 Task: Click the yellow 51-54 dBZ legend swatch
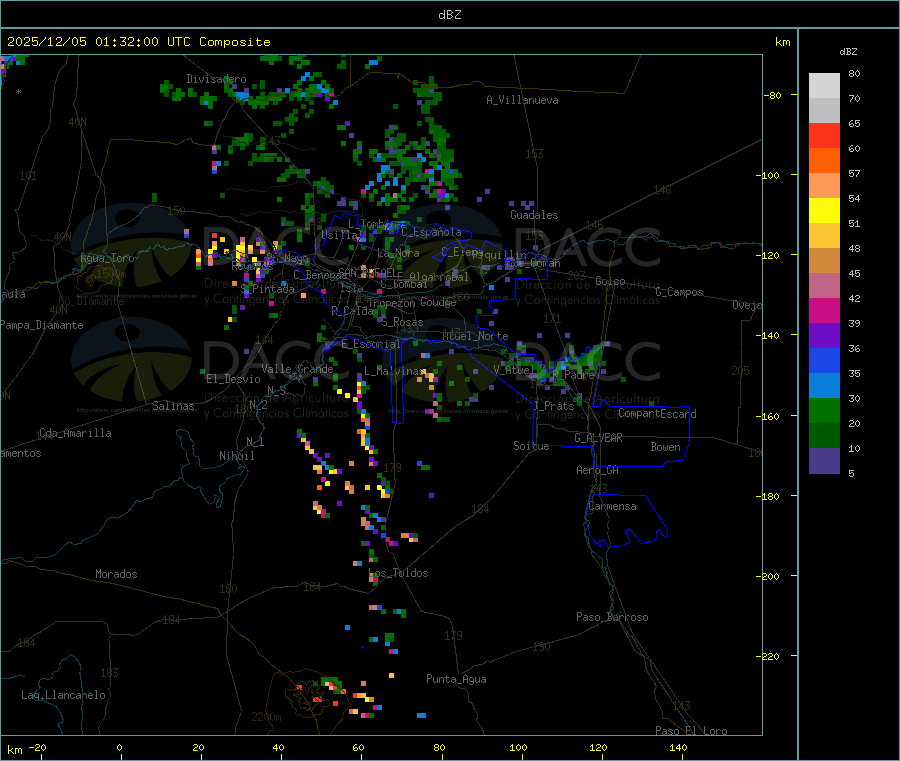pyautogui.click(x=824, y=211)
